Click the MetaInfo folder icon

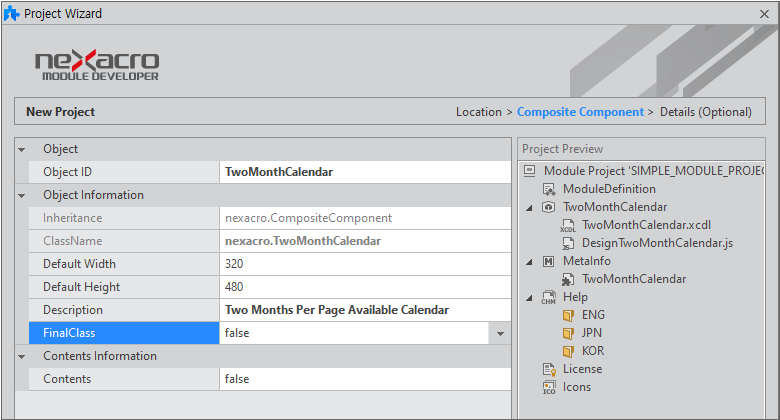click(x=548, y=261)
